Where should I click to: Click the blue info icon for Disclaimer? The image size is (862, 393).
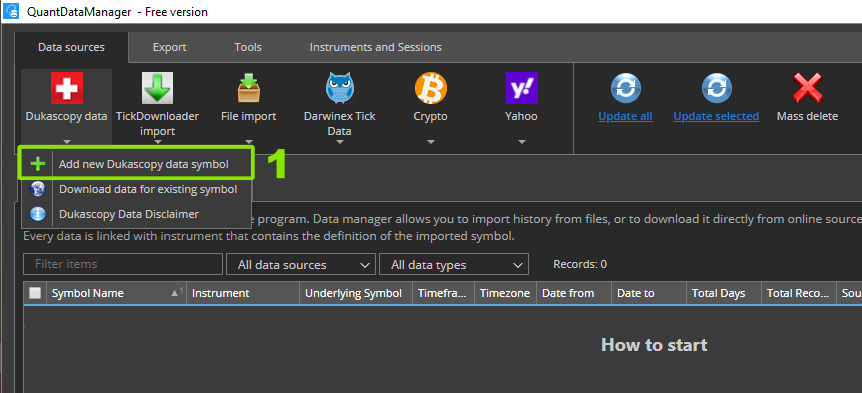(x=37, y=214)
